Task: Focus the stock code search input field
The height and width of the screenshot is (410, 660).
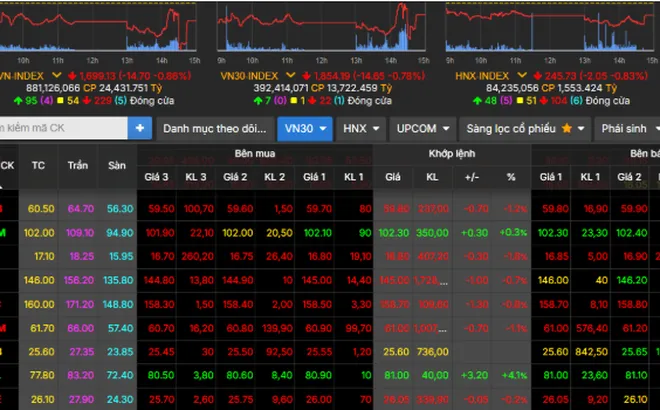Action: (63, 128)
